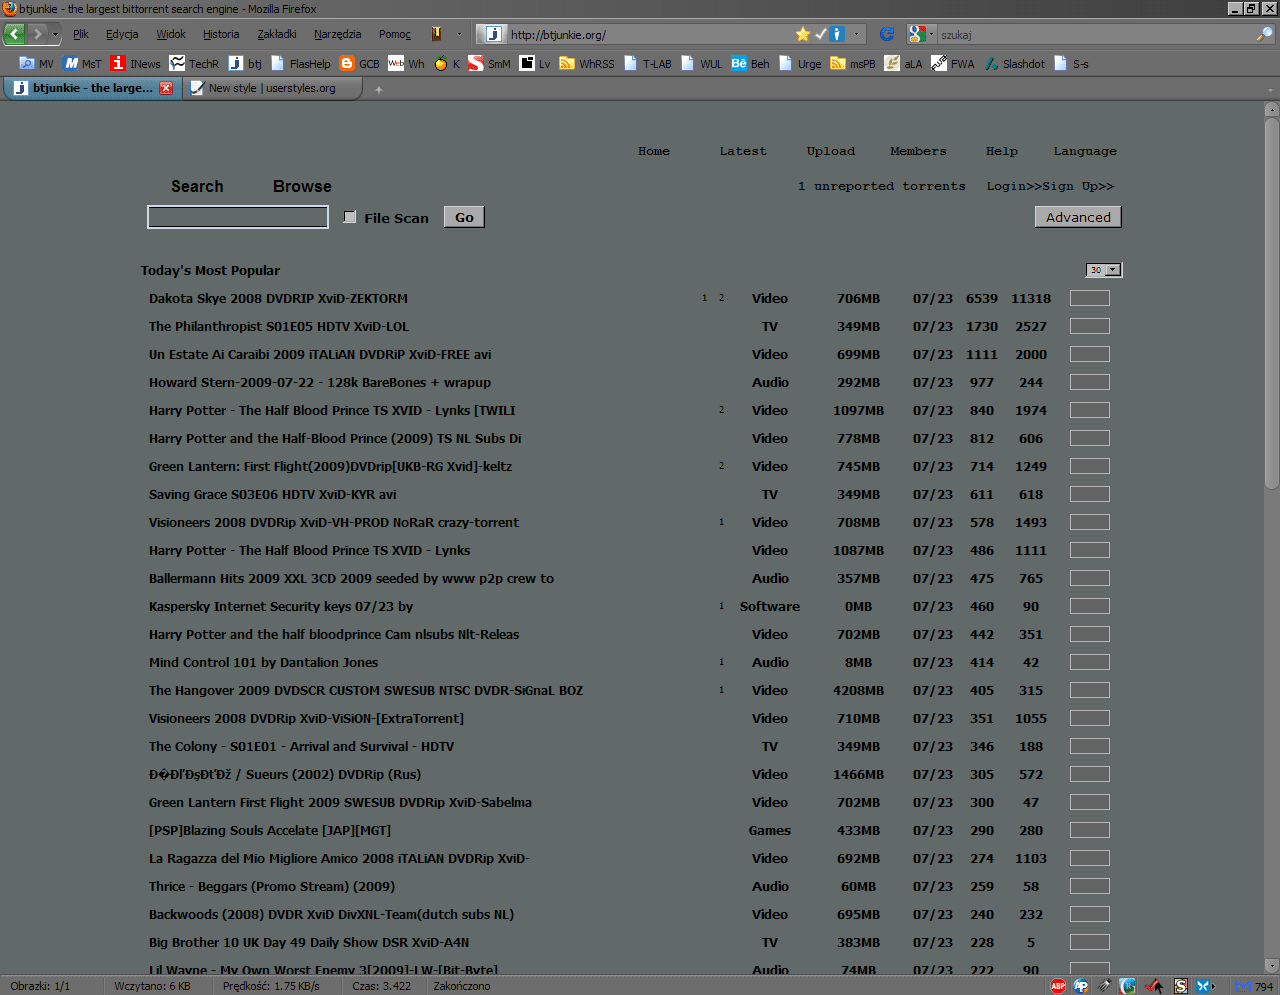Click the Firebug beetle status icon
This screenshot has height=995, width=1280.
(x=1104, y=986)
